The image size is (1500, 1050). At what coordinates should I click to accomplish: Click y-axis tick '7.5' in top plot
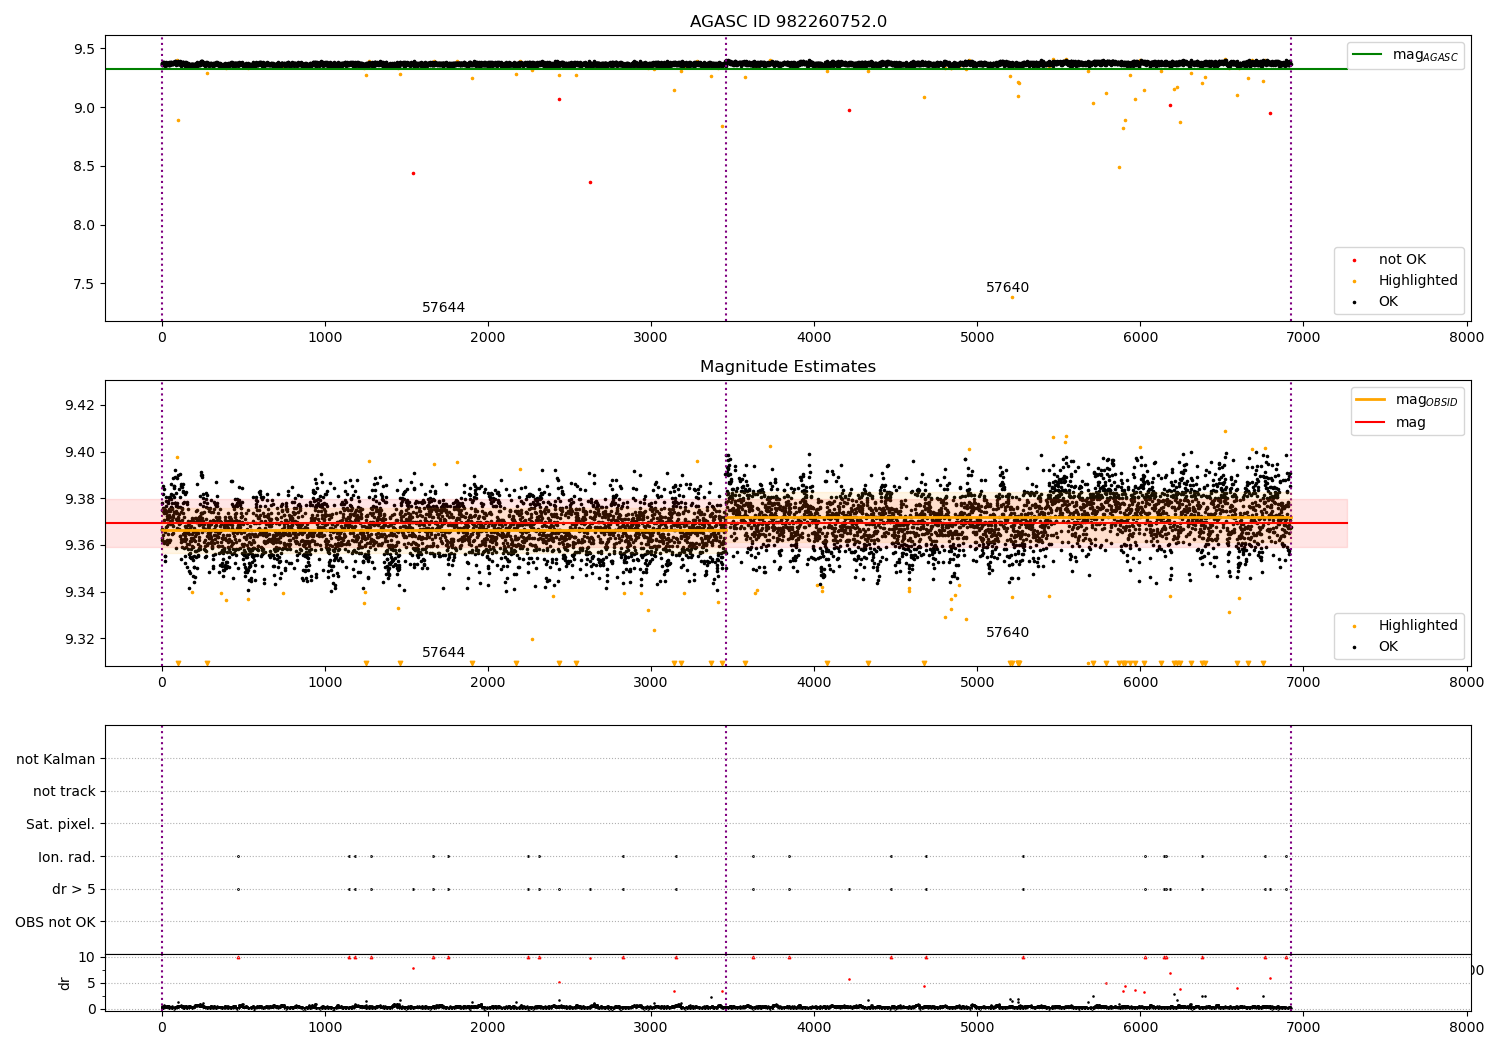click(84, 285)
